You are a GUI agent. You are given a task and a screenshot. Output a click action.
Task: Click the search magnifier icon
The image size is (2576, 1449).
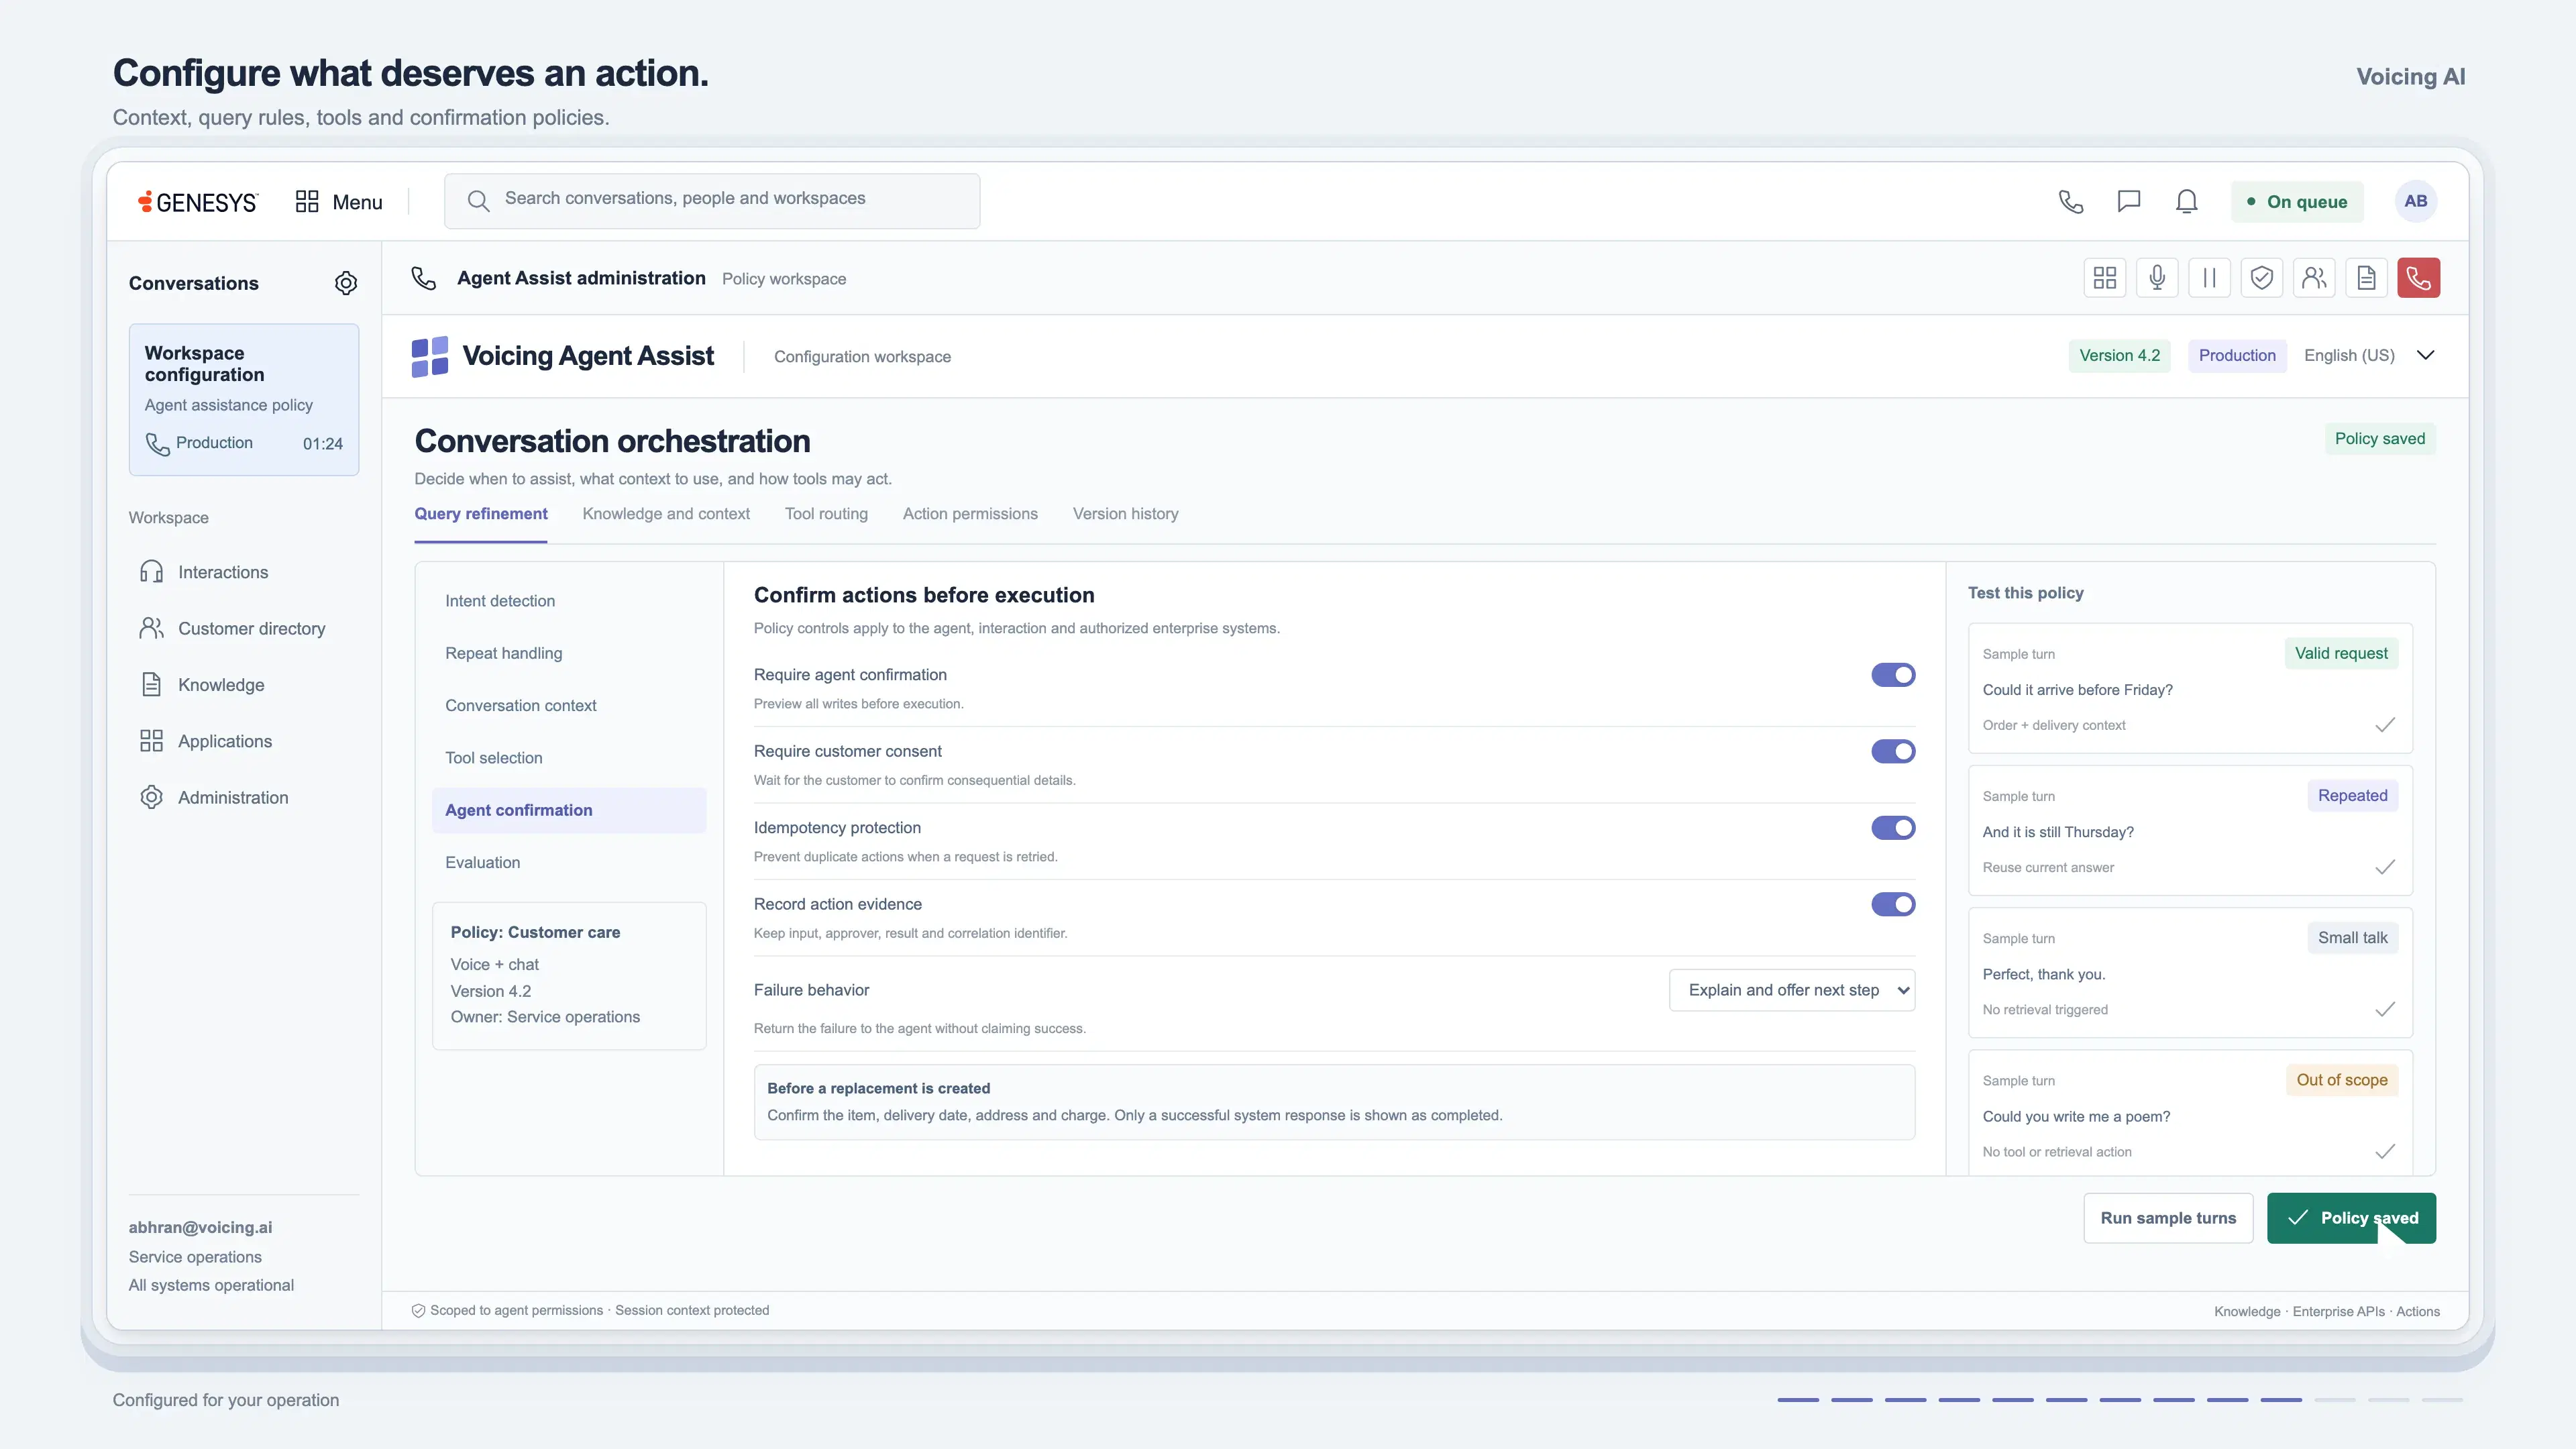click(478, 201)
